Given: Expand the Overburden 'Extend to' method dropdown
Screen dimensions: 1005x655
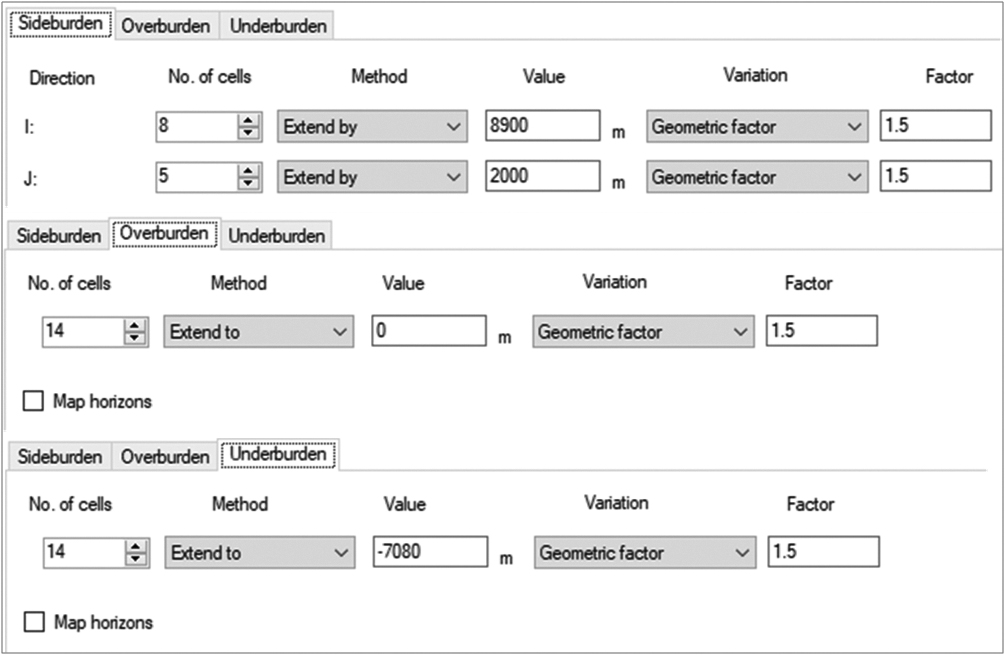Looking at the screenshot, I should click(x=258, y=332).
